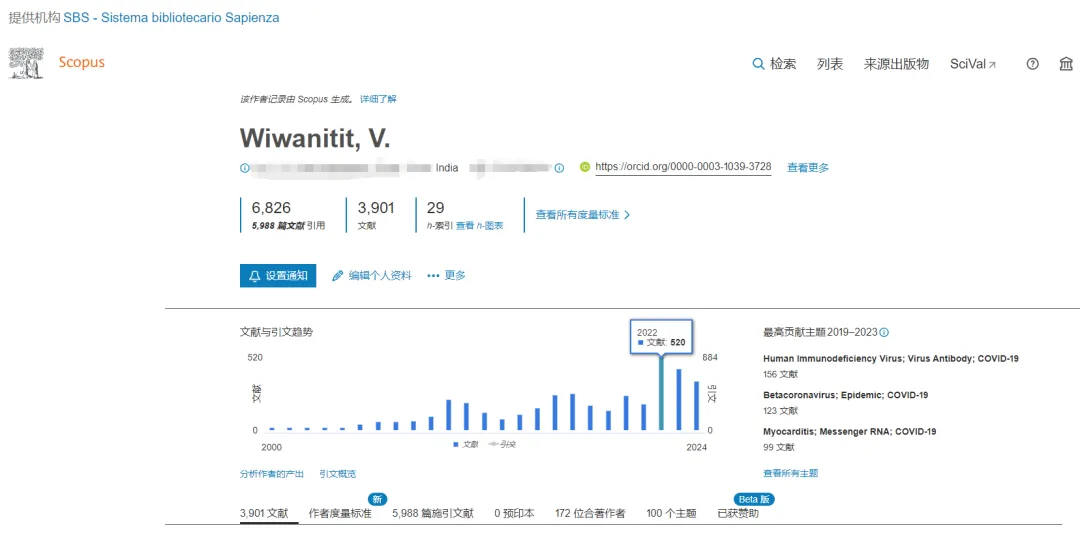This screenshot has height=539, width=1080.
Task: Open the 来源出版物 menu item
Action: (x=896, y=64)
